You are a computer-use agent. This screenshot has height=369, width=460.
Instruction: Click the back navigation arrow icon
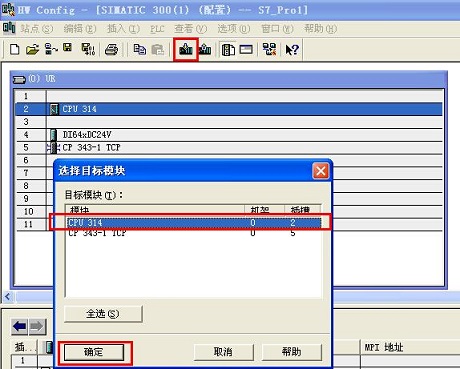pos(19,326)
